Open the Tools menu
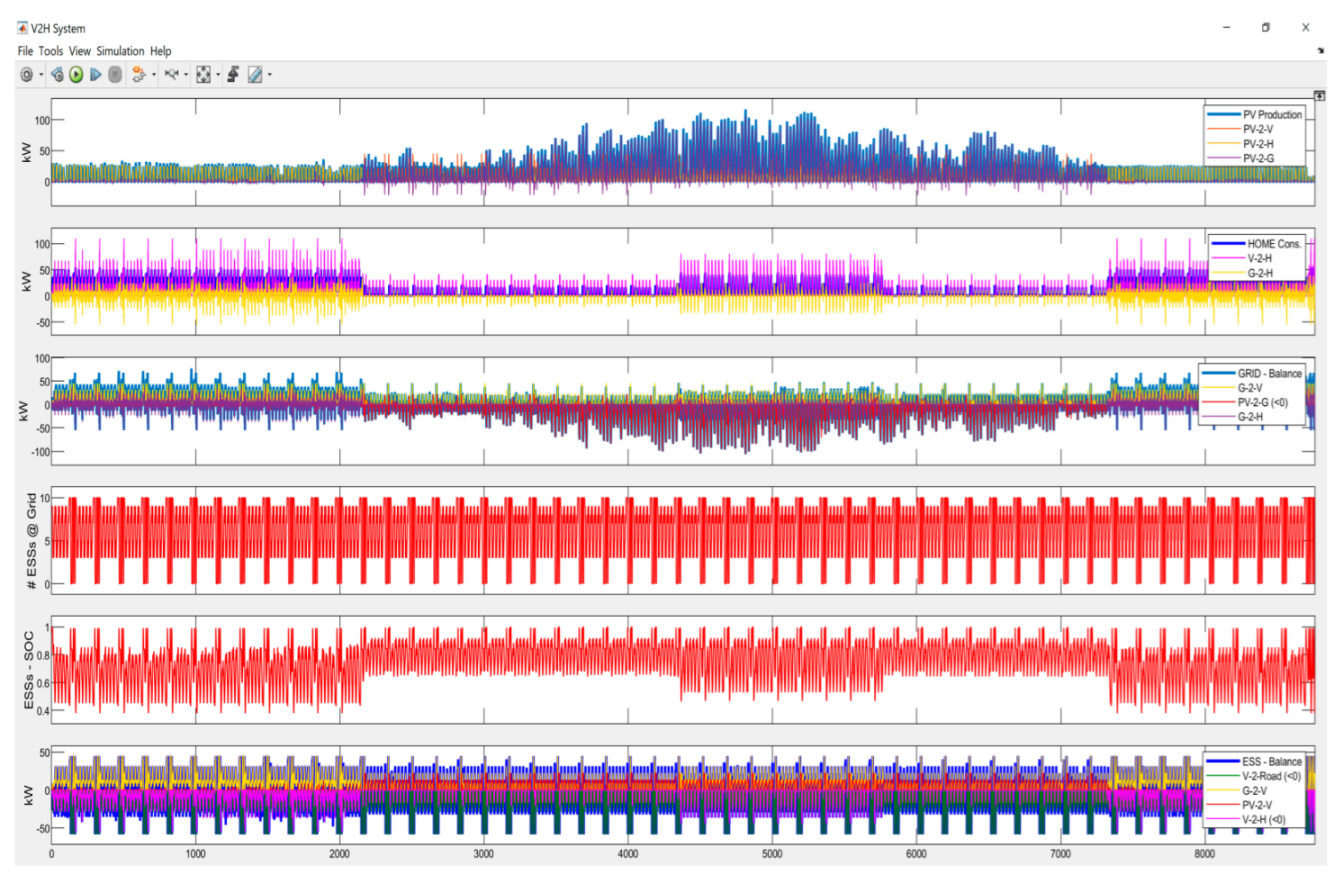 (51, 51)
